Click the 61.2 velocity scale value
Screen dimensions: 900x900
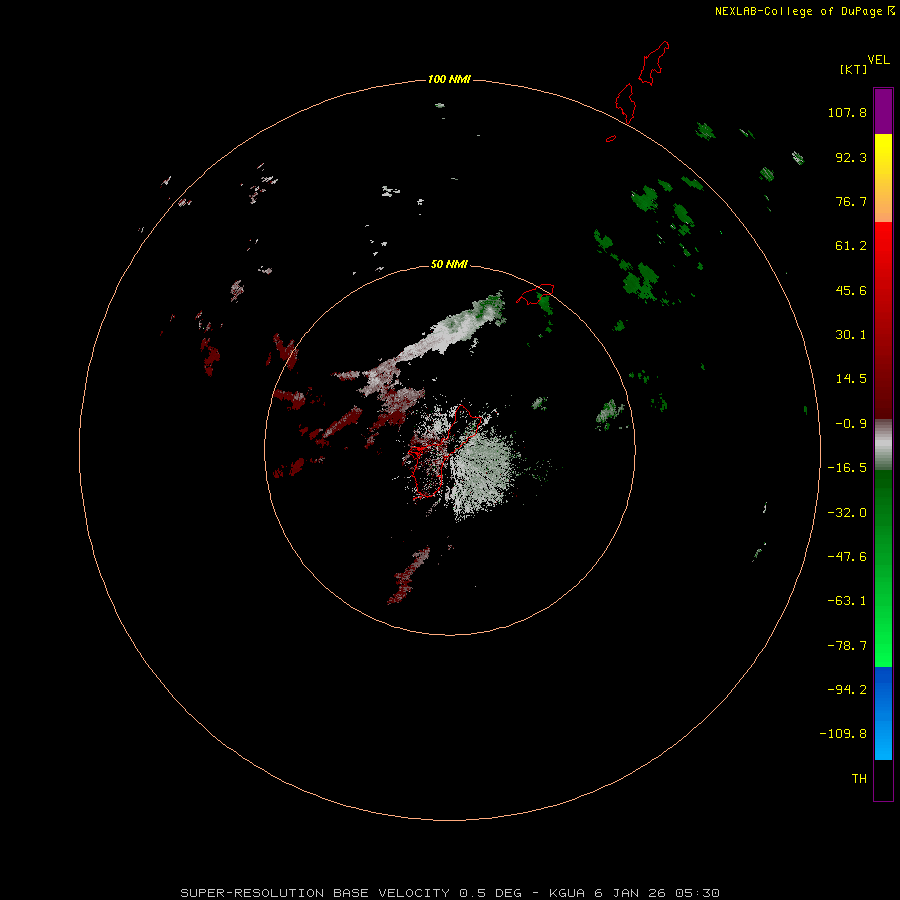851,246
